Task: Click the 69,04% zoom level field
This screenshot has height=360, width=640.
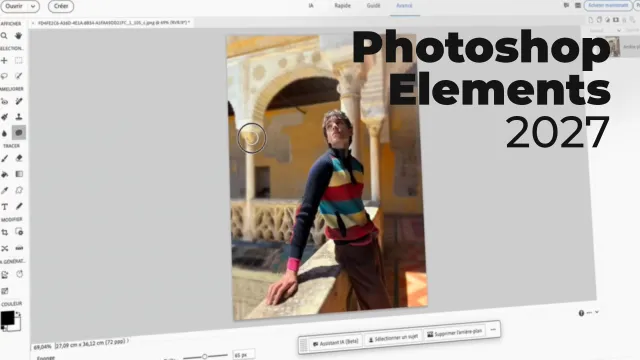Action: click(42, 347)
